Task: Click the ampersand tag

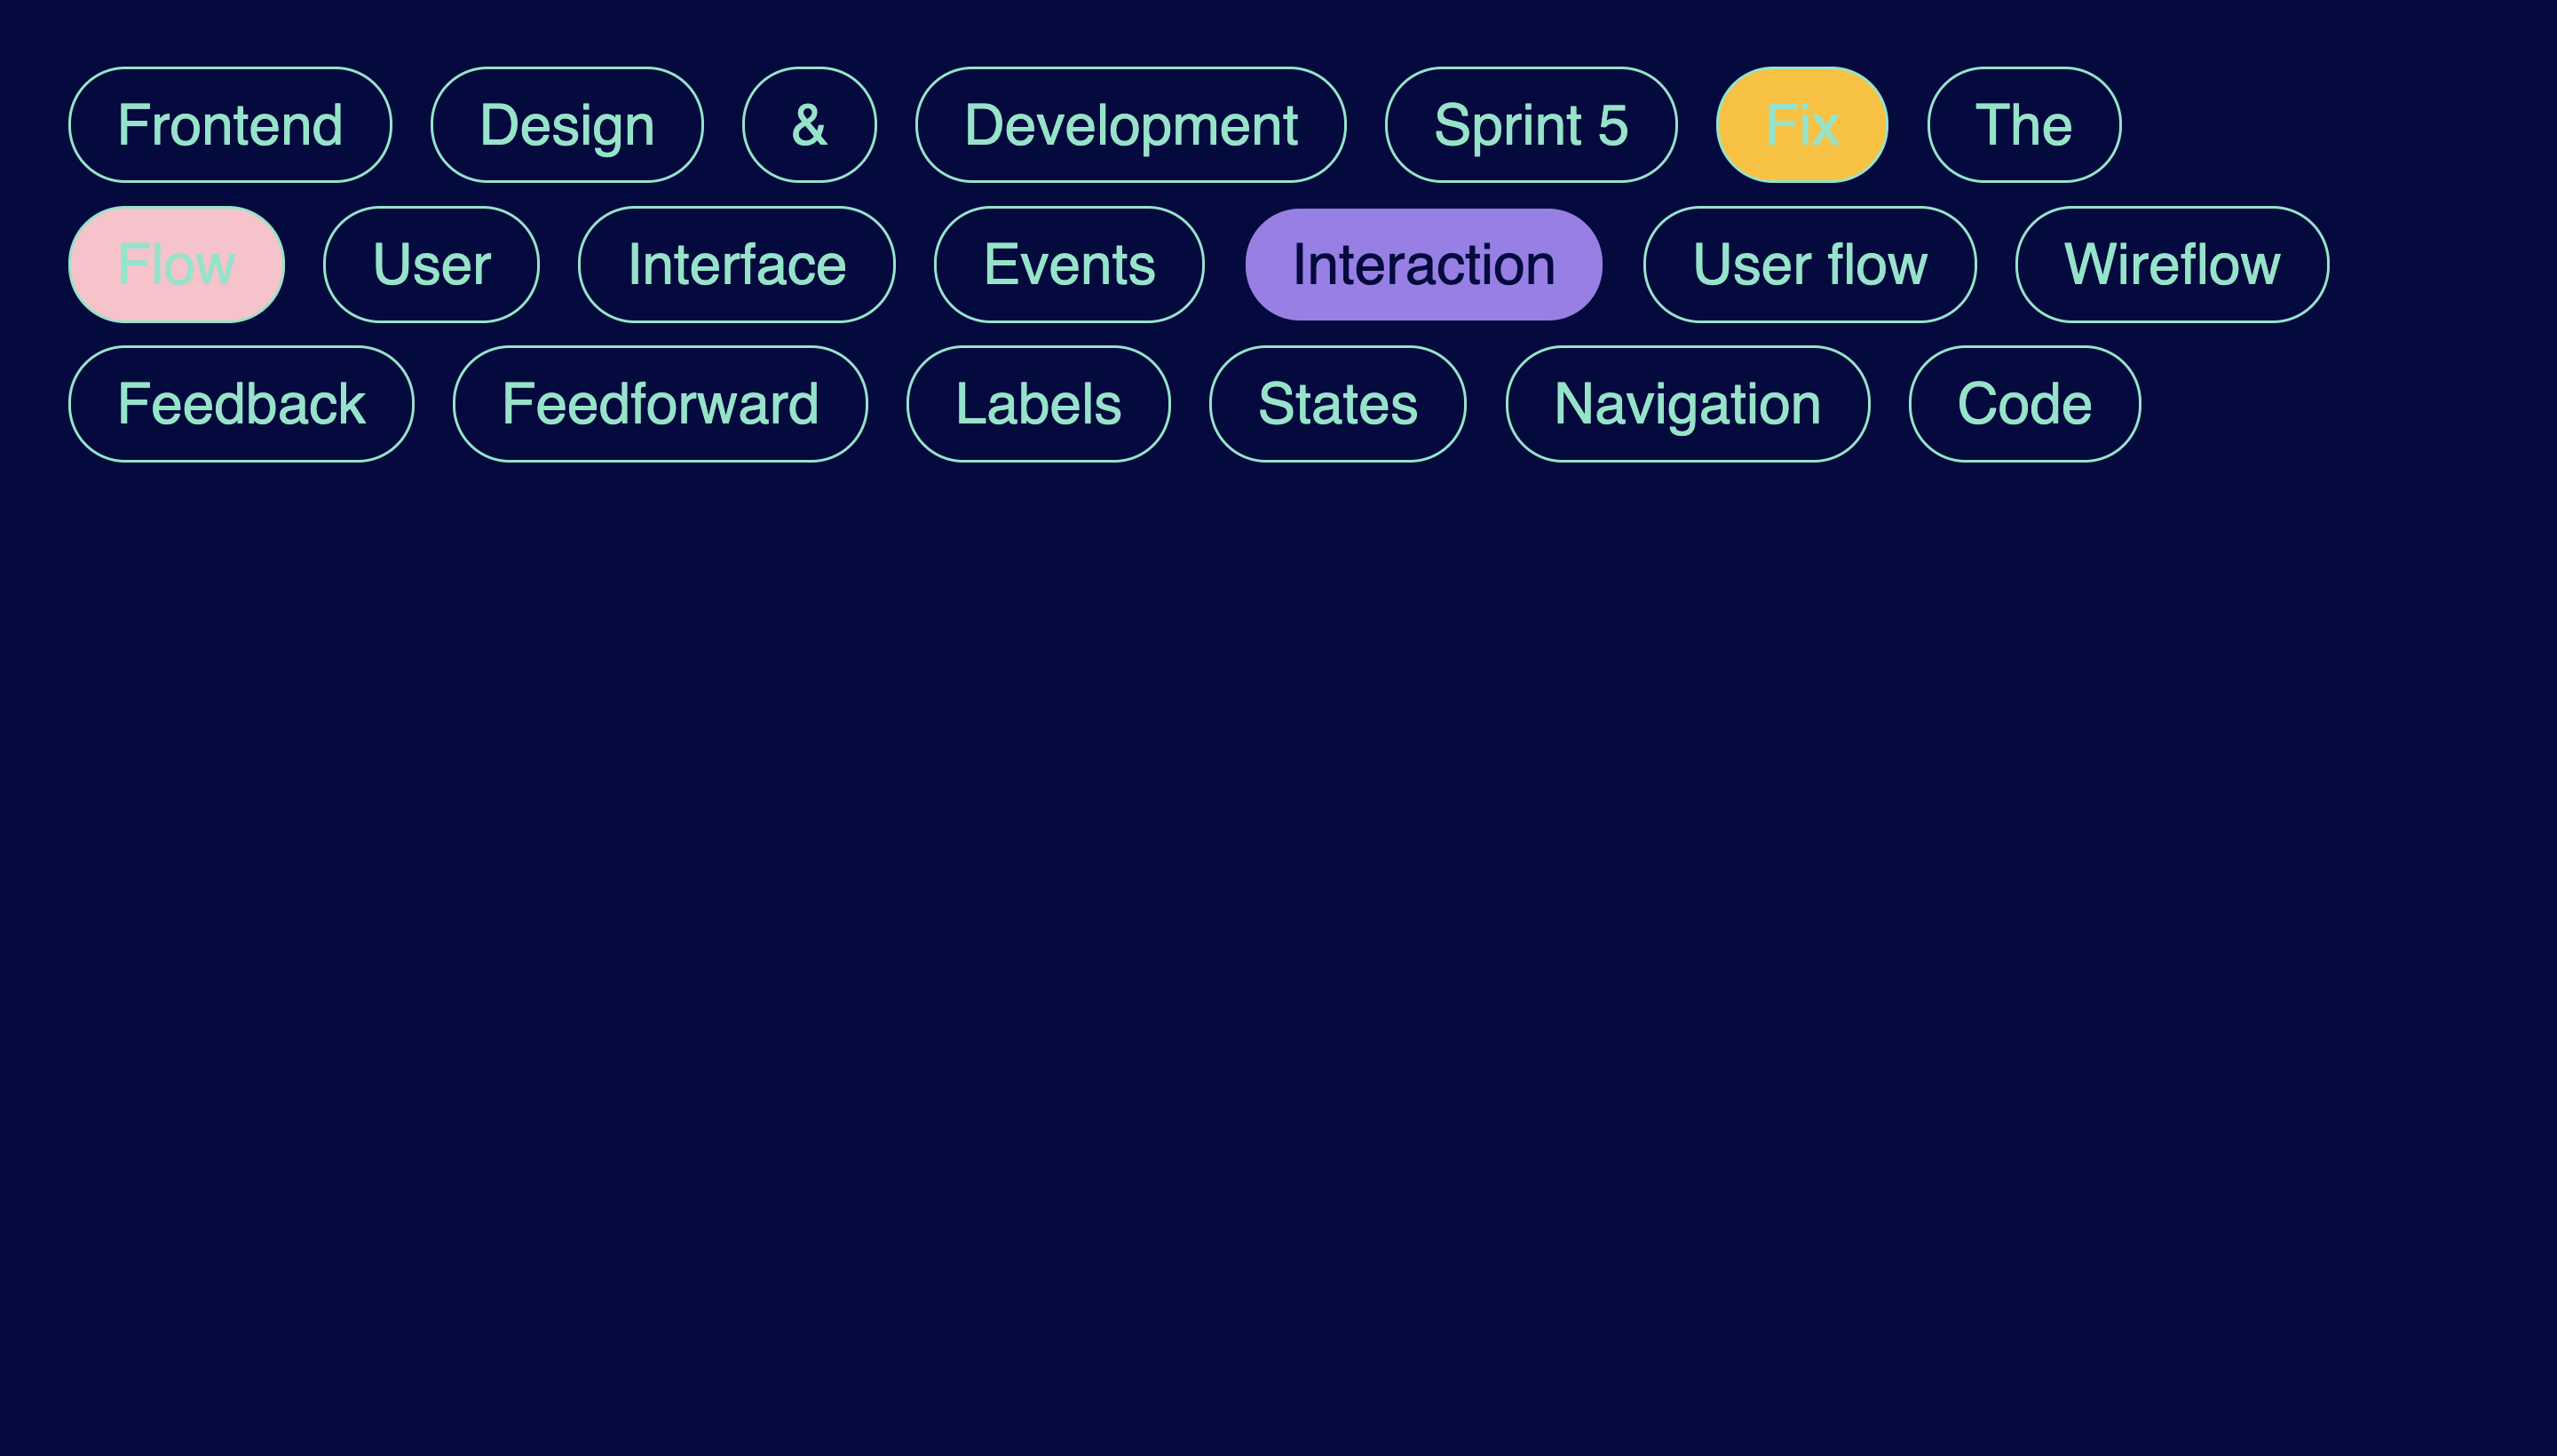Action: pos(809,124)
